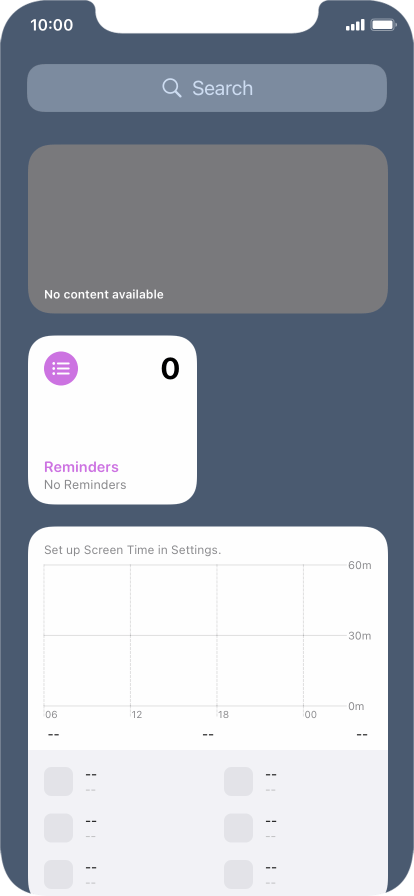Tap the battery status icon

point(383,25)
